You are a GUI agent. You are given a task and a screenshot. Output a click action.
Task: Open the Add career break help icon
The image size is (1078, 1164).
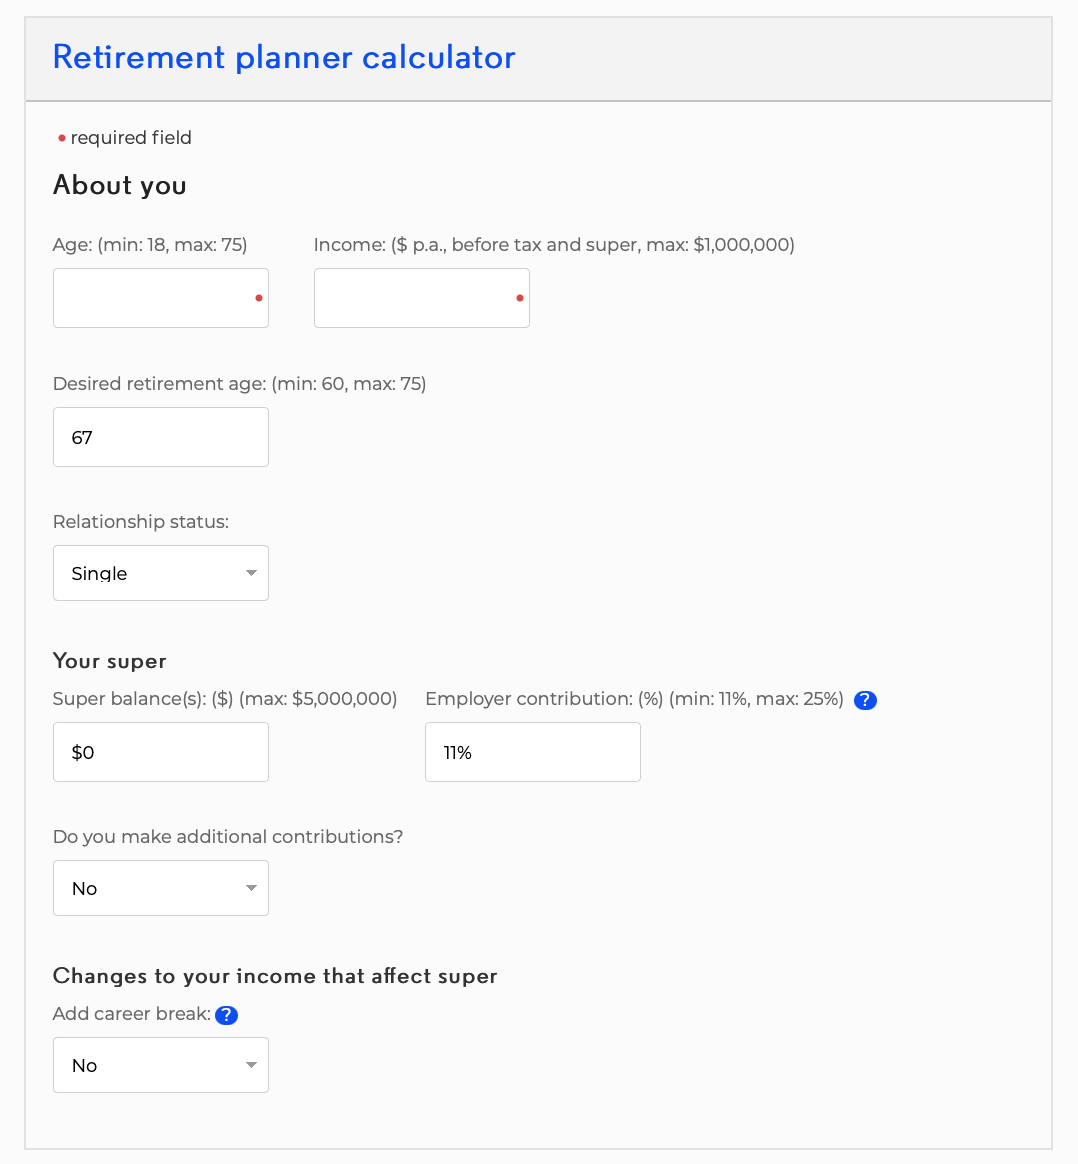tap(227, 1015)
